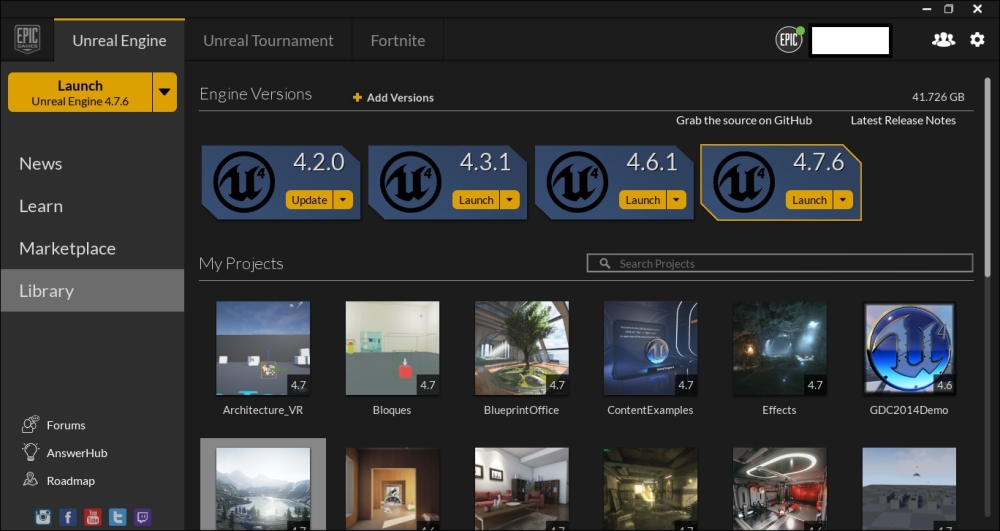
Task: Select the red sofa living room thumbnail
Action: 522,488
